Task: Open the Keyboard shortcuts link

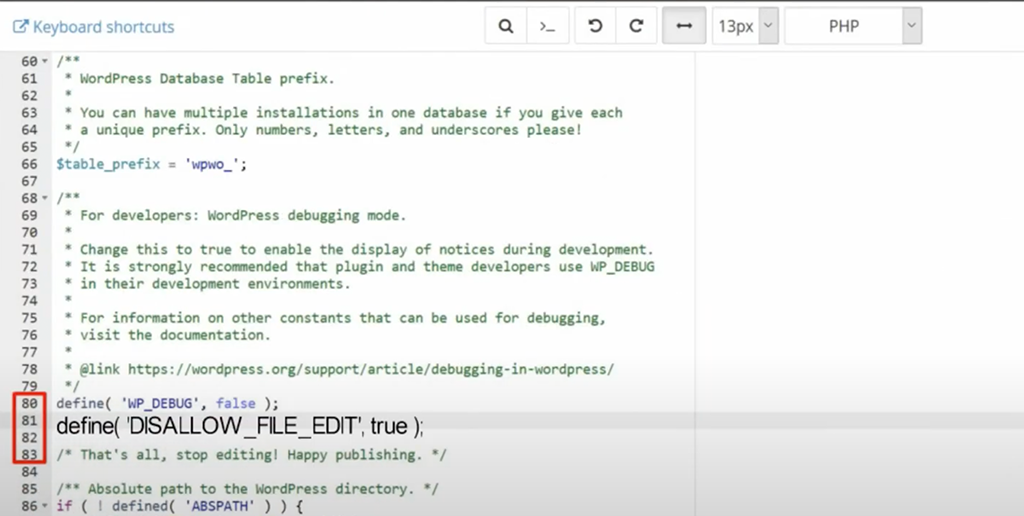Action: (x=93, y=27)
